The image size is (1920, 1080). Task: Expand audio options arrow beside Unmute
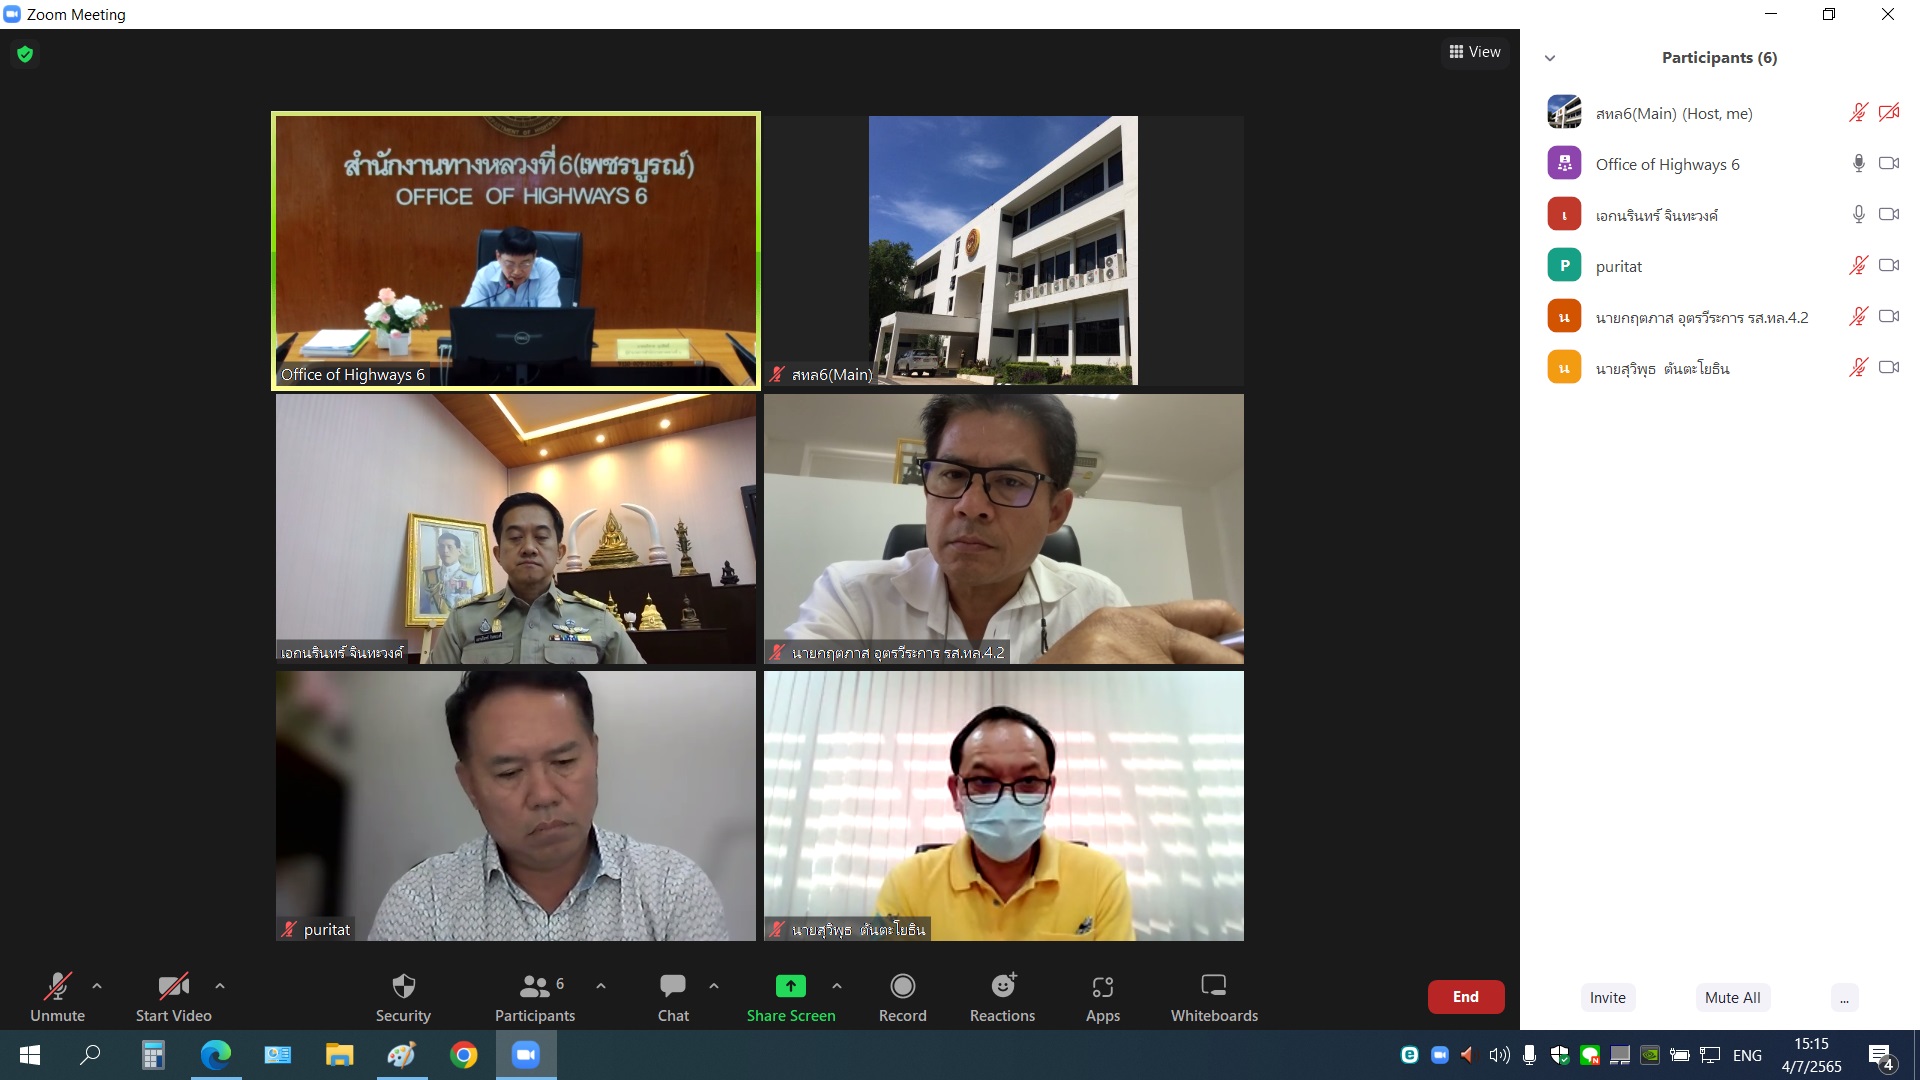pos(97,986)
